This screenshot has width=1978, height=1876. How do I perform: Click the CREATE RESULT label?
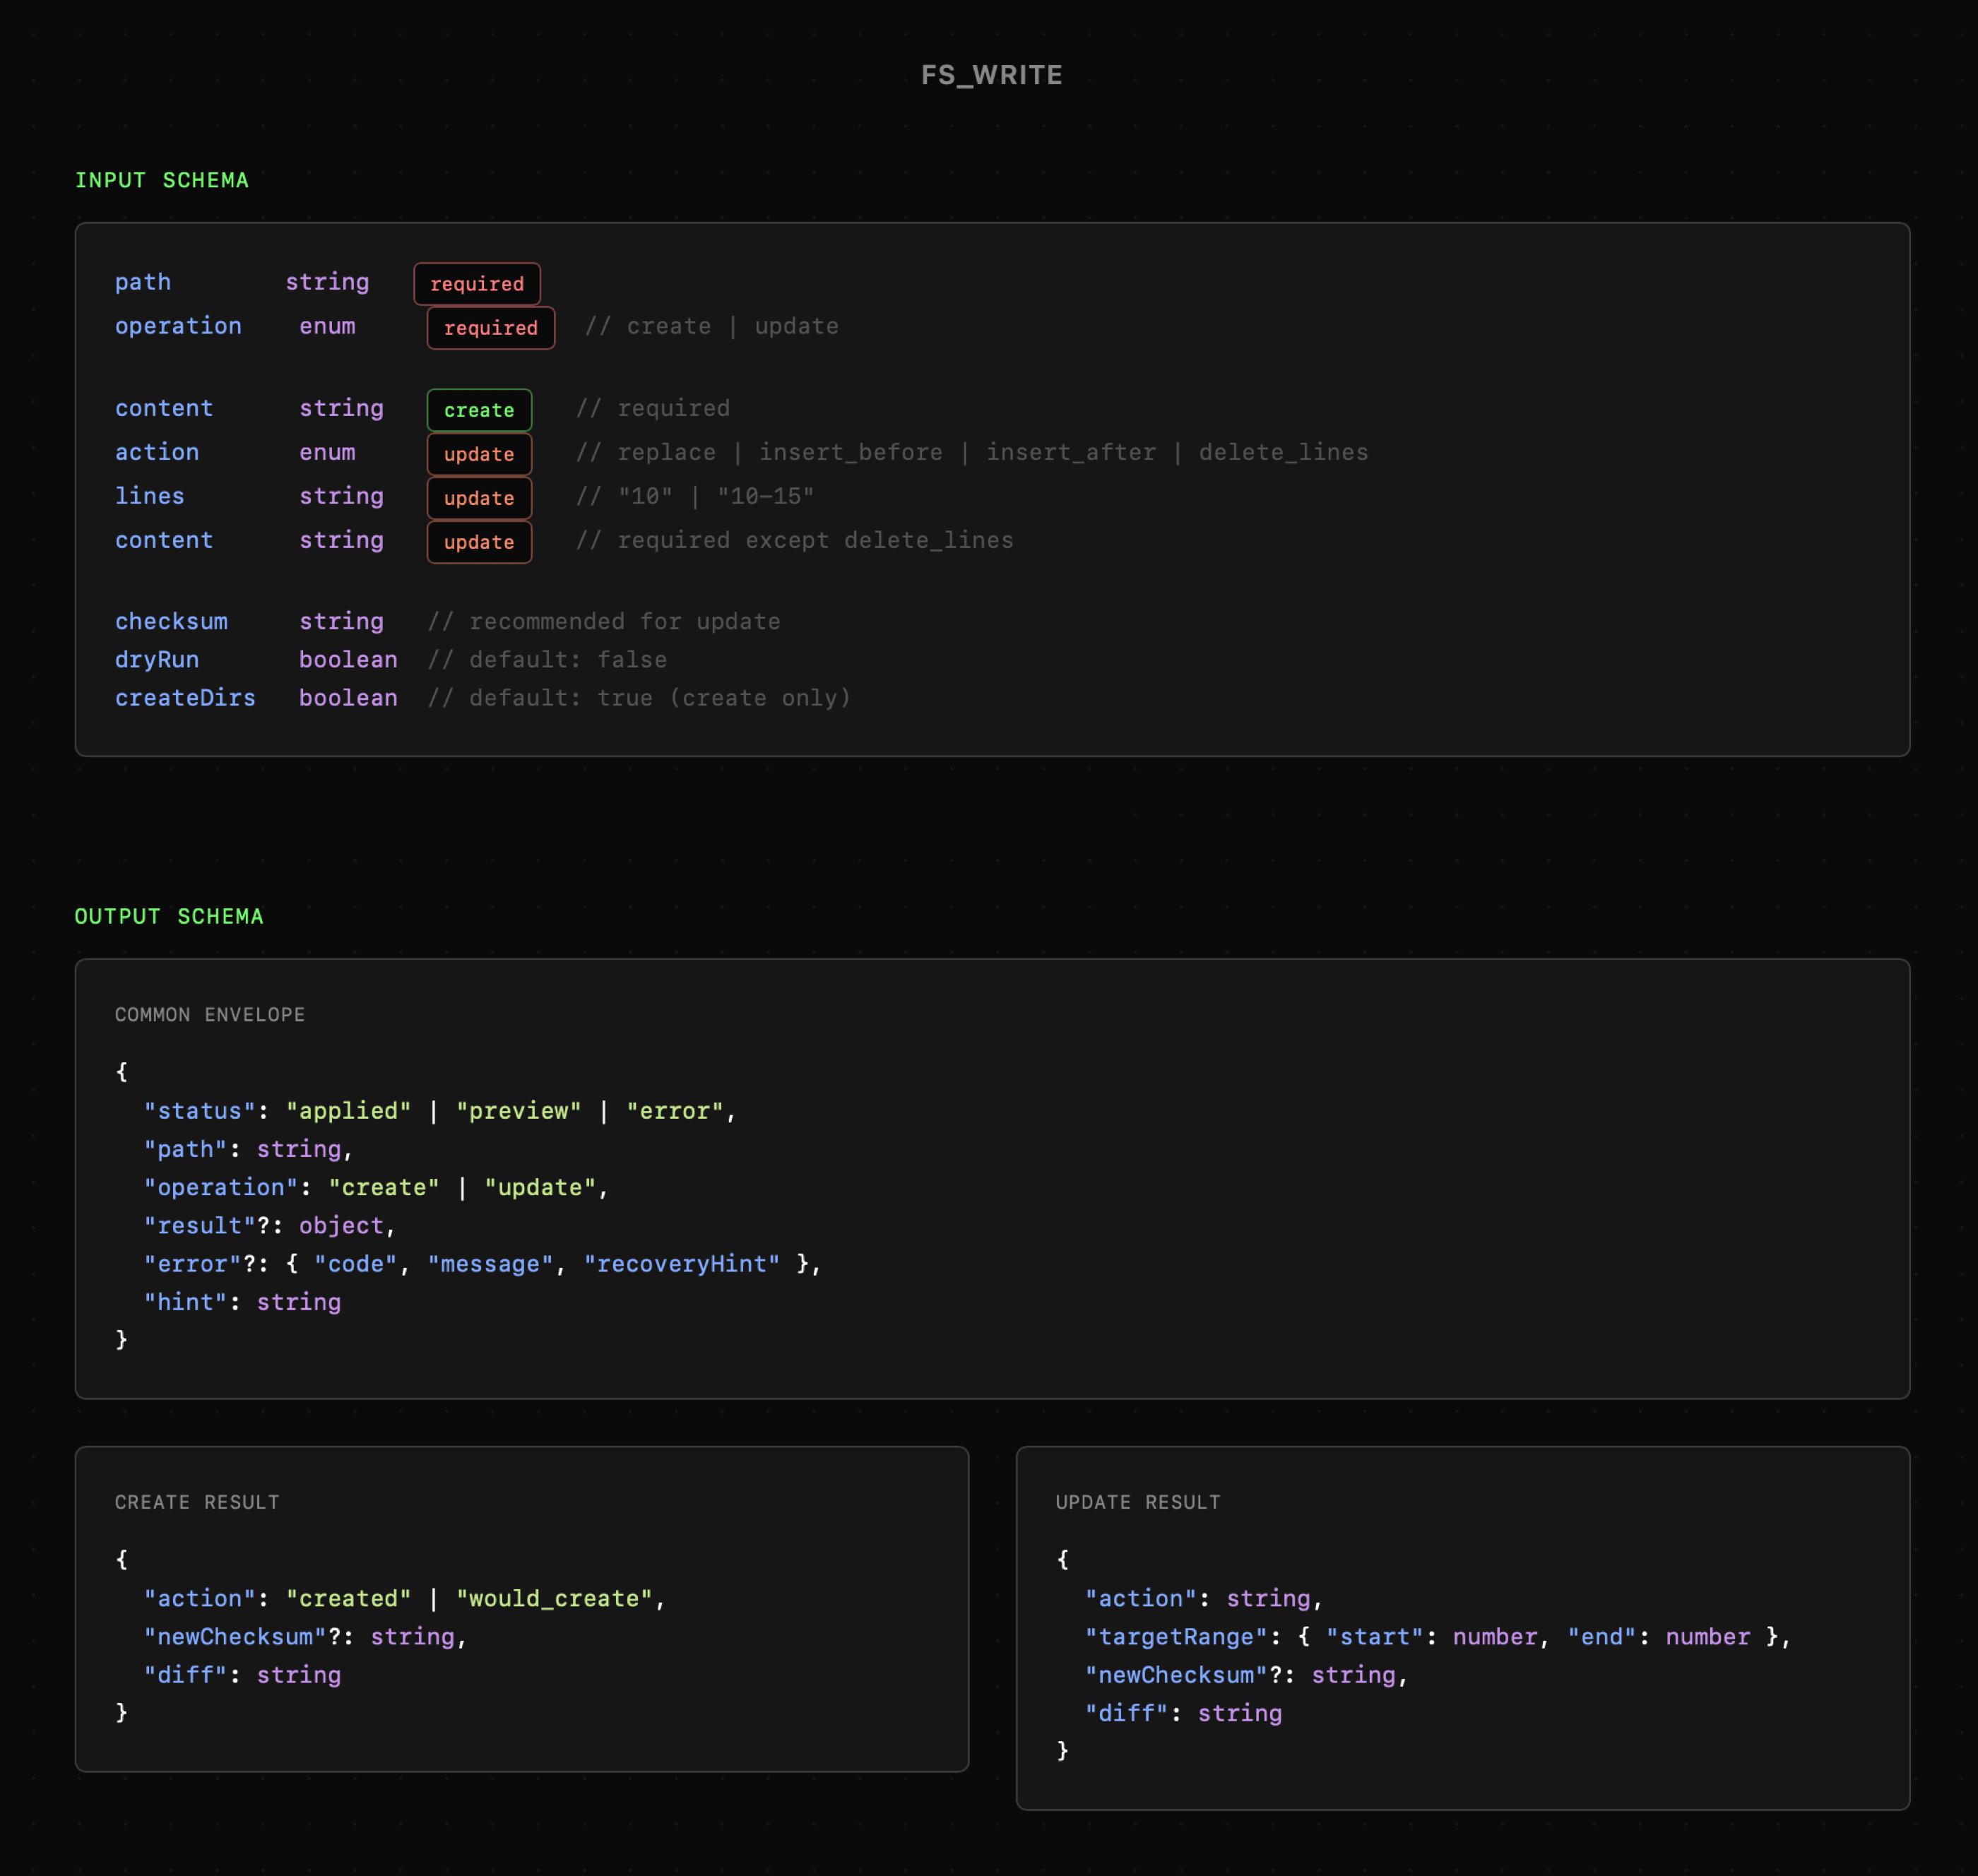197,1502
